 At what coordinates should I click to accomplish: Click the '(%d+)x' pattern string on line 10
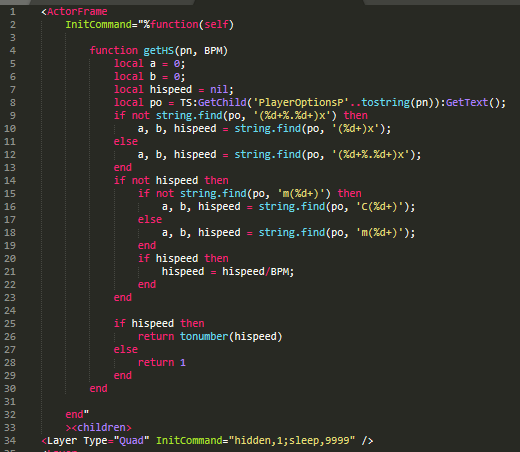356,129
